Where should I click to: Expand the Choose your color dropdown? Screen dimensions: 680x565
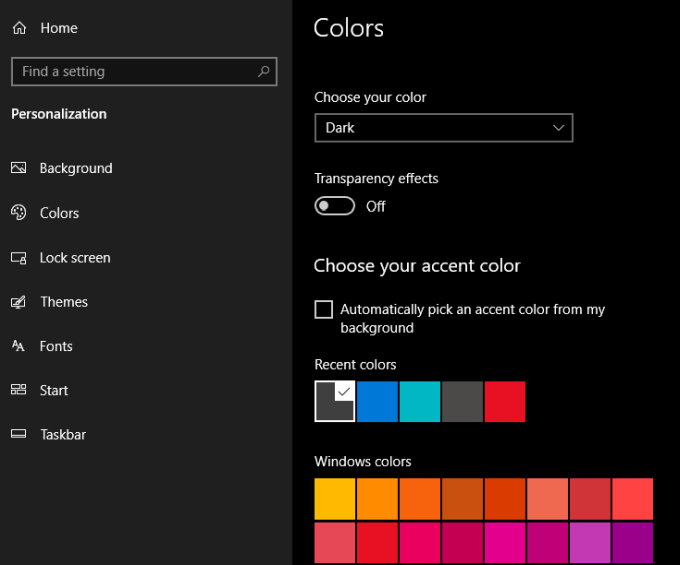pyautogui.click(x=443, y=128)
